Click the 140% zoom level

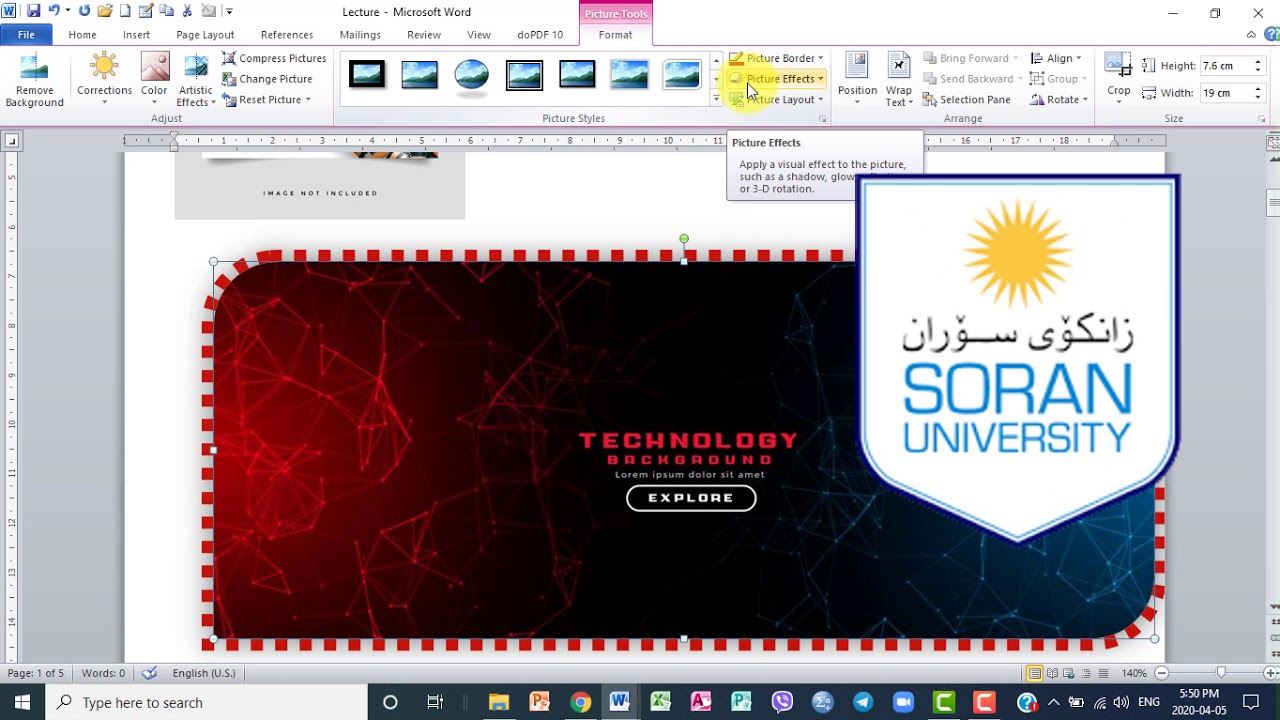pyautogui.click(x=1134, y=673)
